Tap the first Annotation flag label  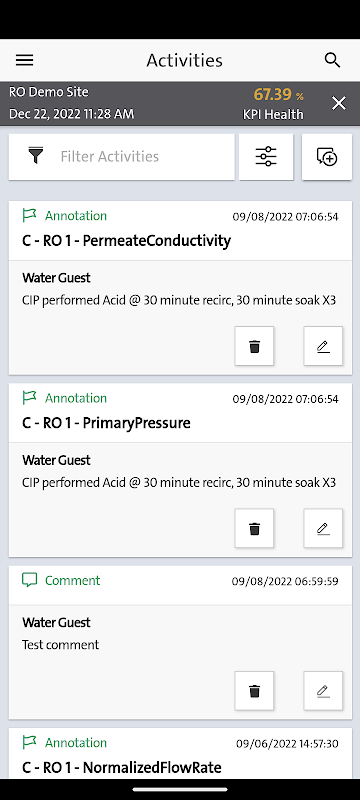pos(65,216)
